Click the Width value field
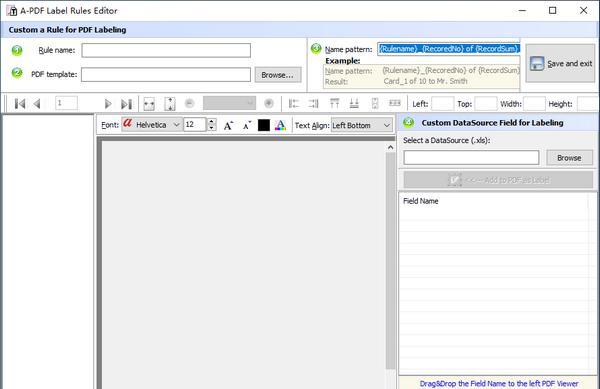This screenshot has height=389, width=600. click(x=534, y=104)
